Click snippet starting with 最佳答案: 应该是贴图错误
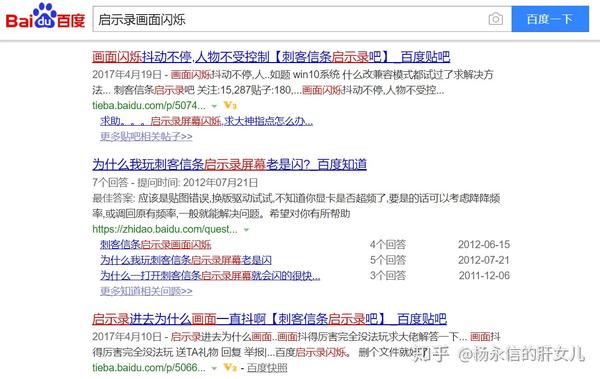 (x=296, y=206)
